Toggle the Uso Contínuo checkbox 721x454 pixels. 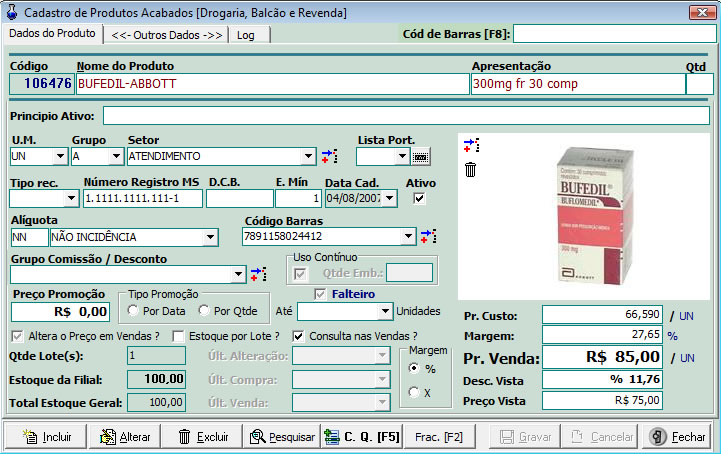click(x=300, y=274)
